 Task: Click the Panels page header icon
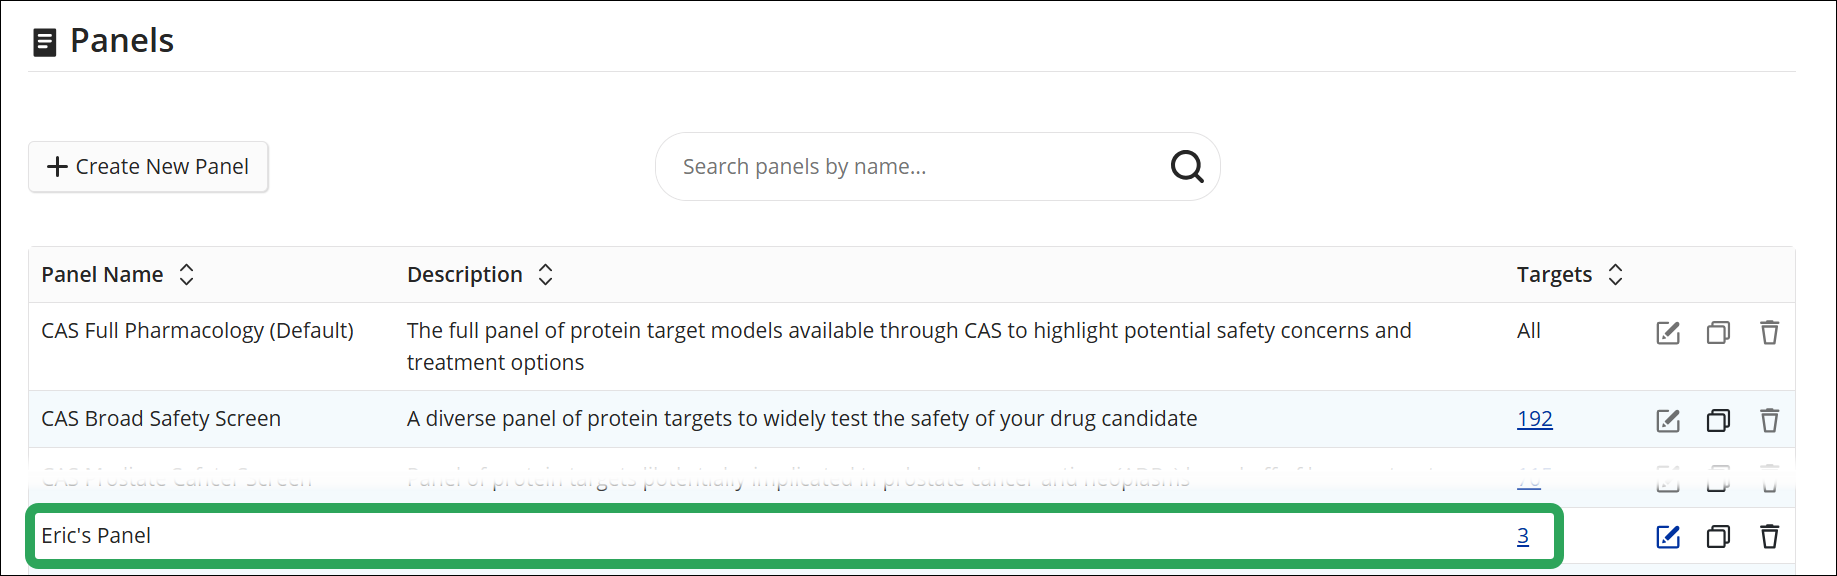44,42
